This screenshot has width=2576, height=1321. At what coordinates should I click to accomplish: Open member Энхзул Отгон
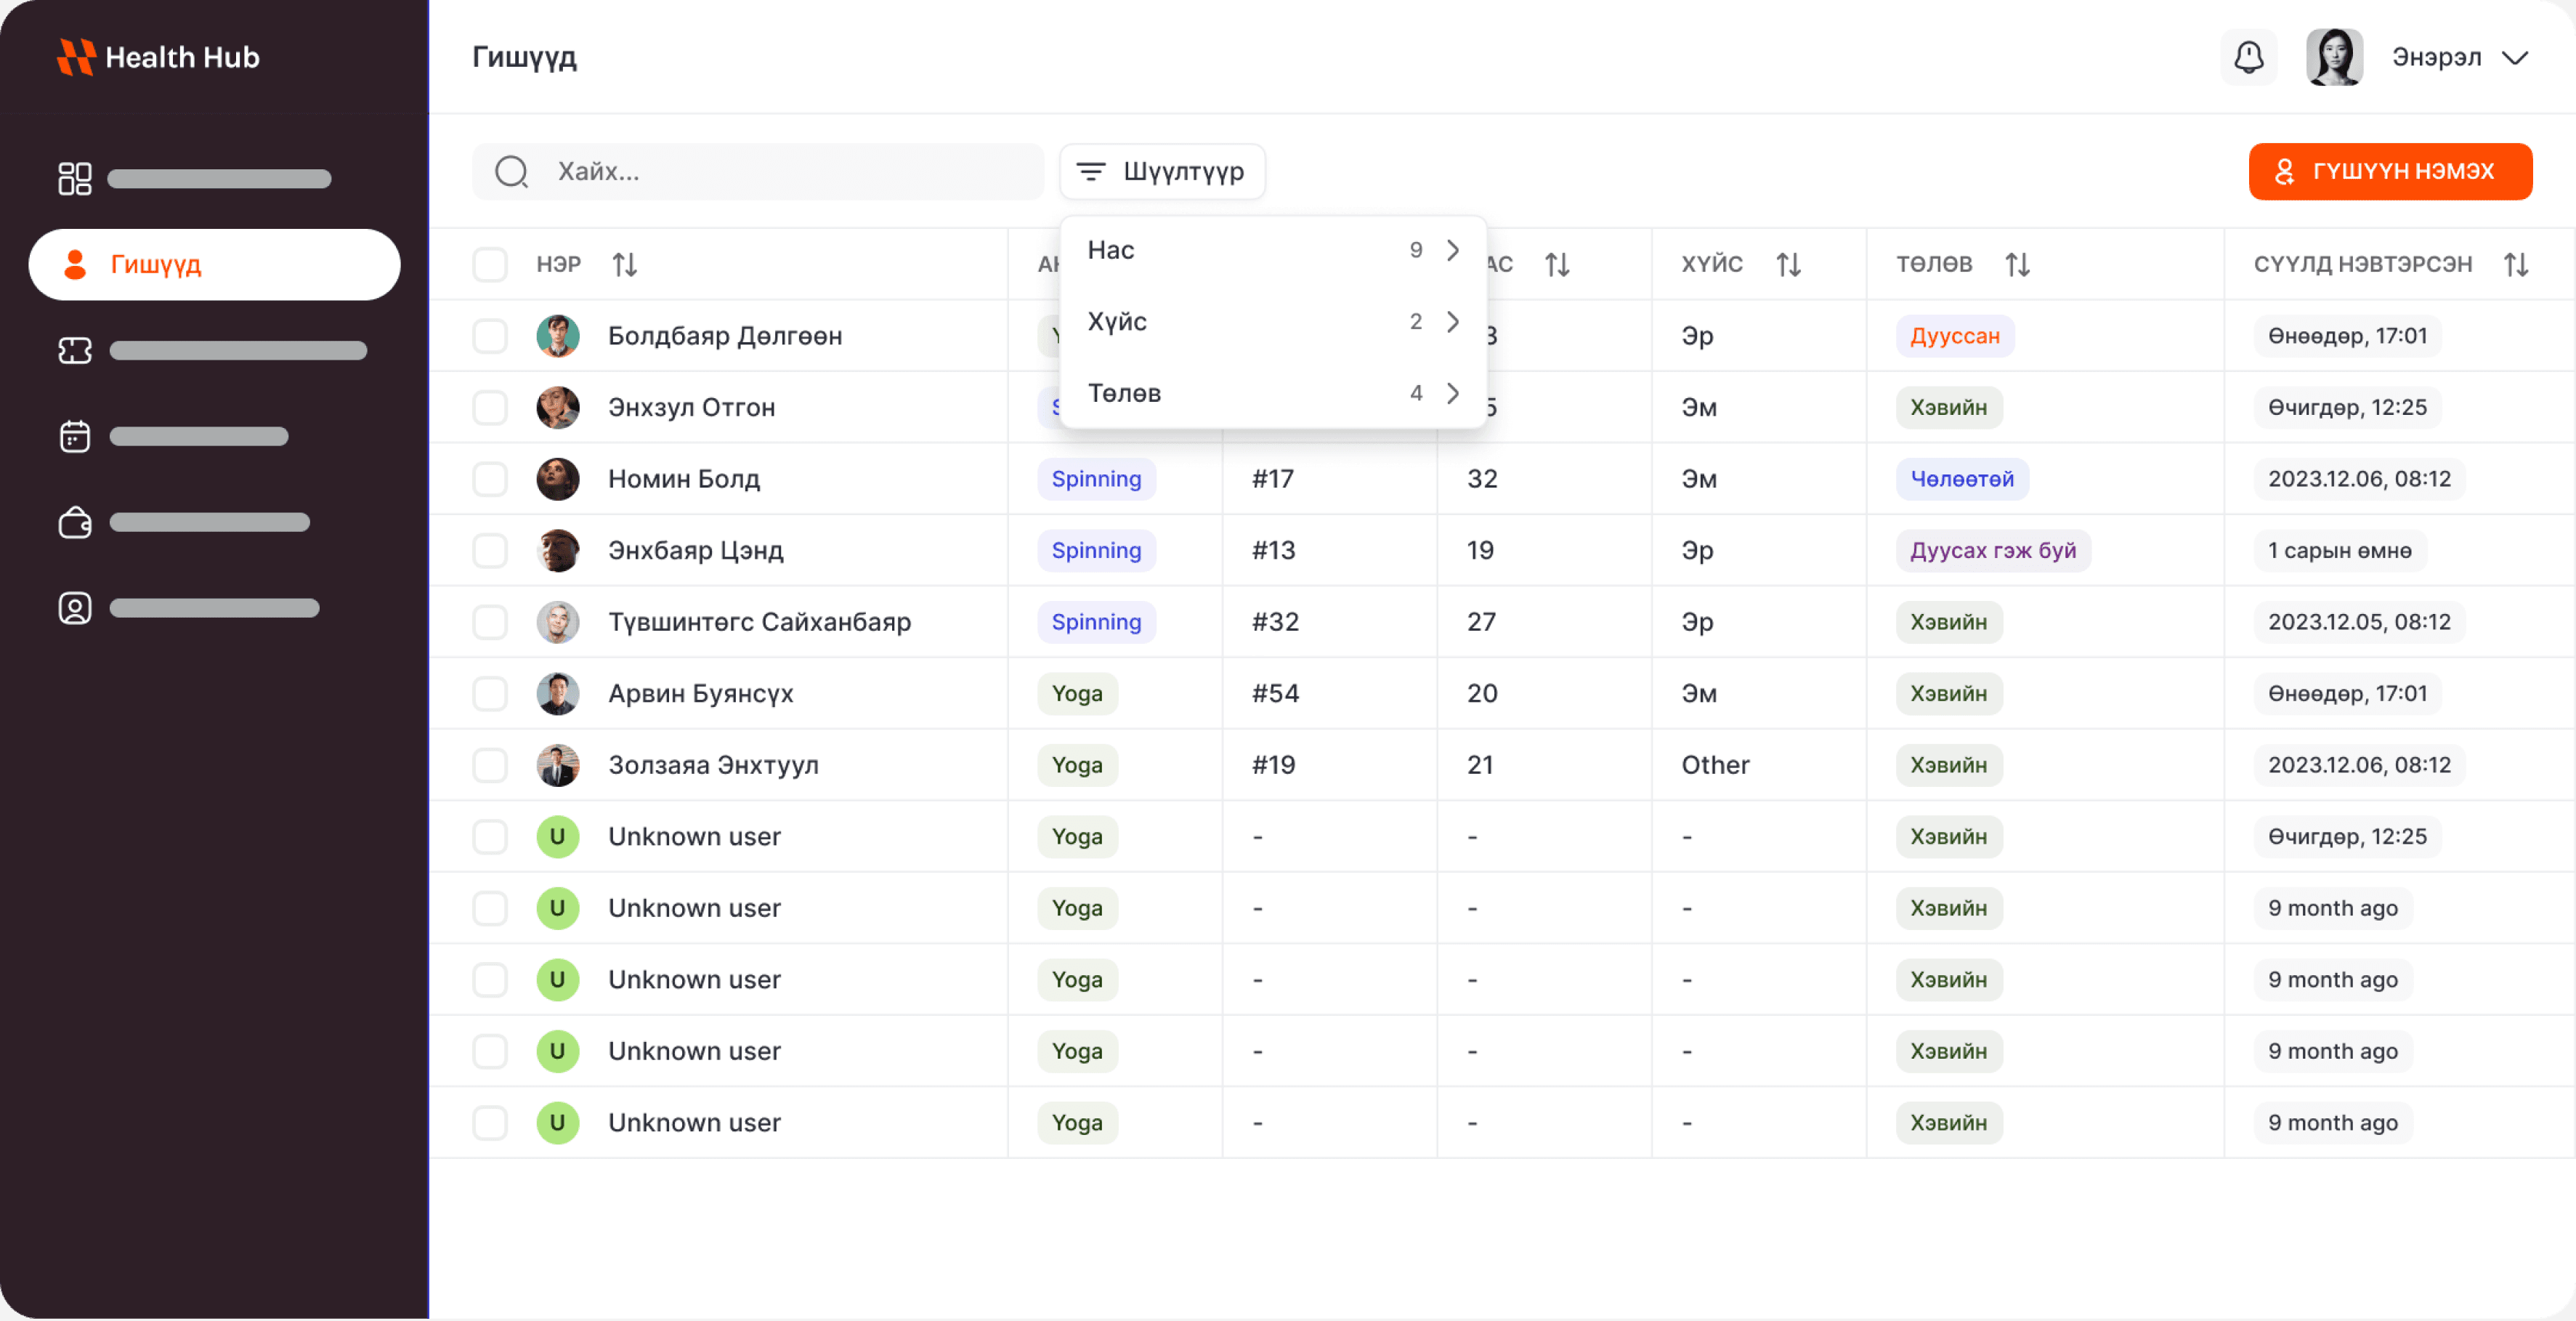click(x=692, y=408)
